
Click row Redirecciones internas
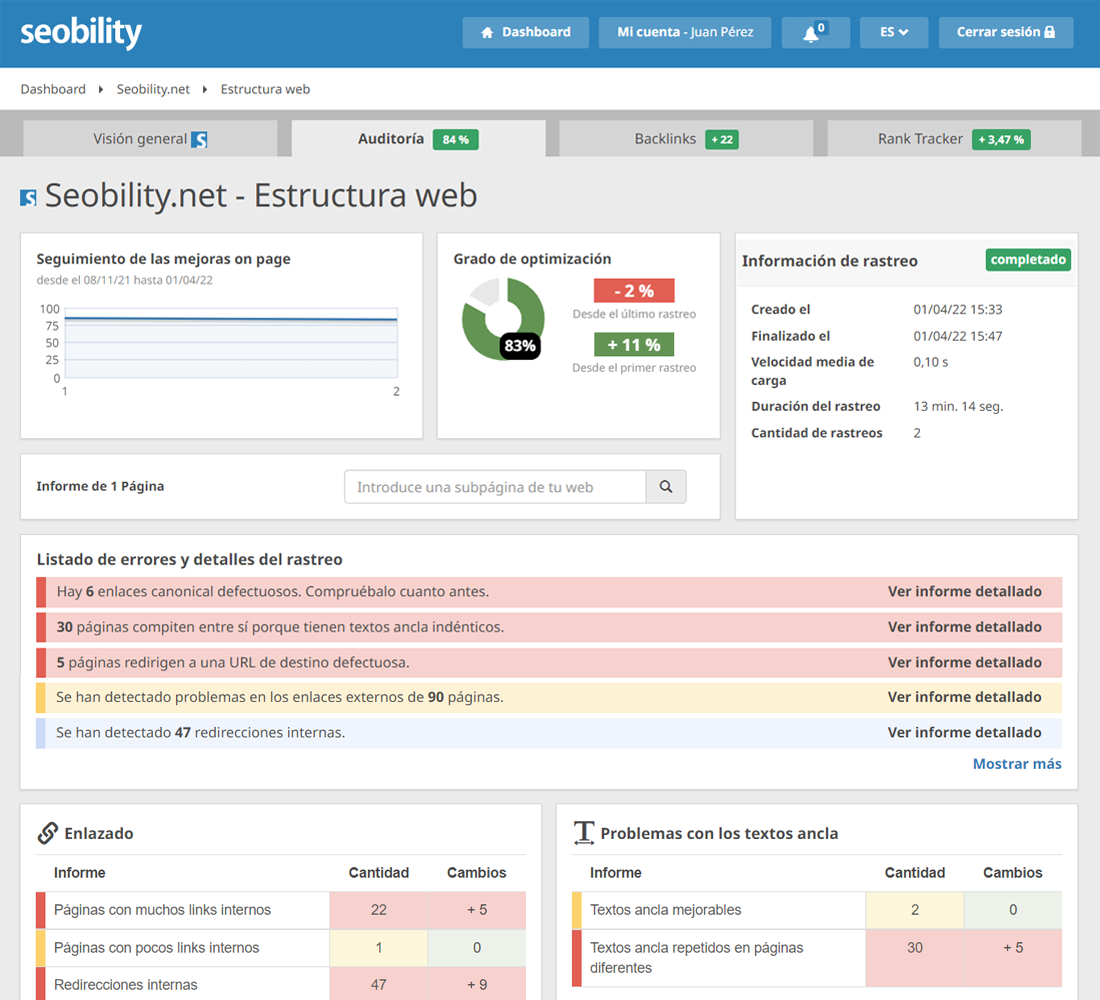pyautogui.click(x=281, y=985)
